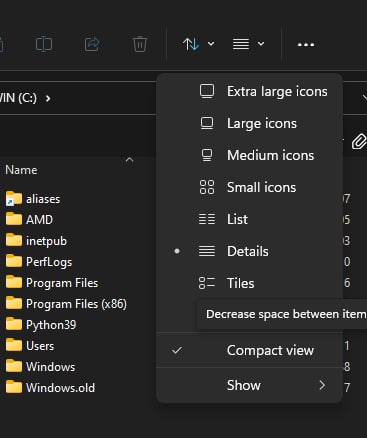Click the Tiles layout icon
The height and width of the screenshot is (438, 367).
(207, 283)
